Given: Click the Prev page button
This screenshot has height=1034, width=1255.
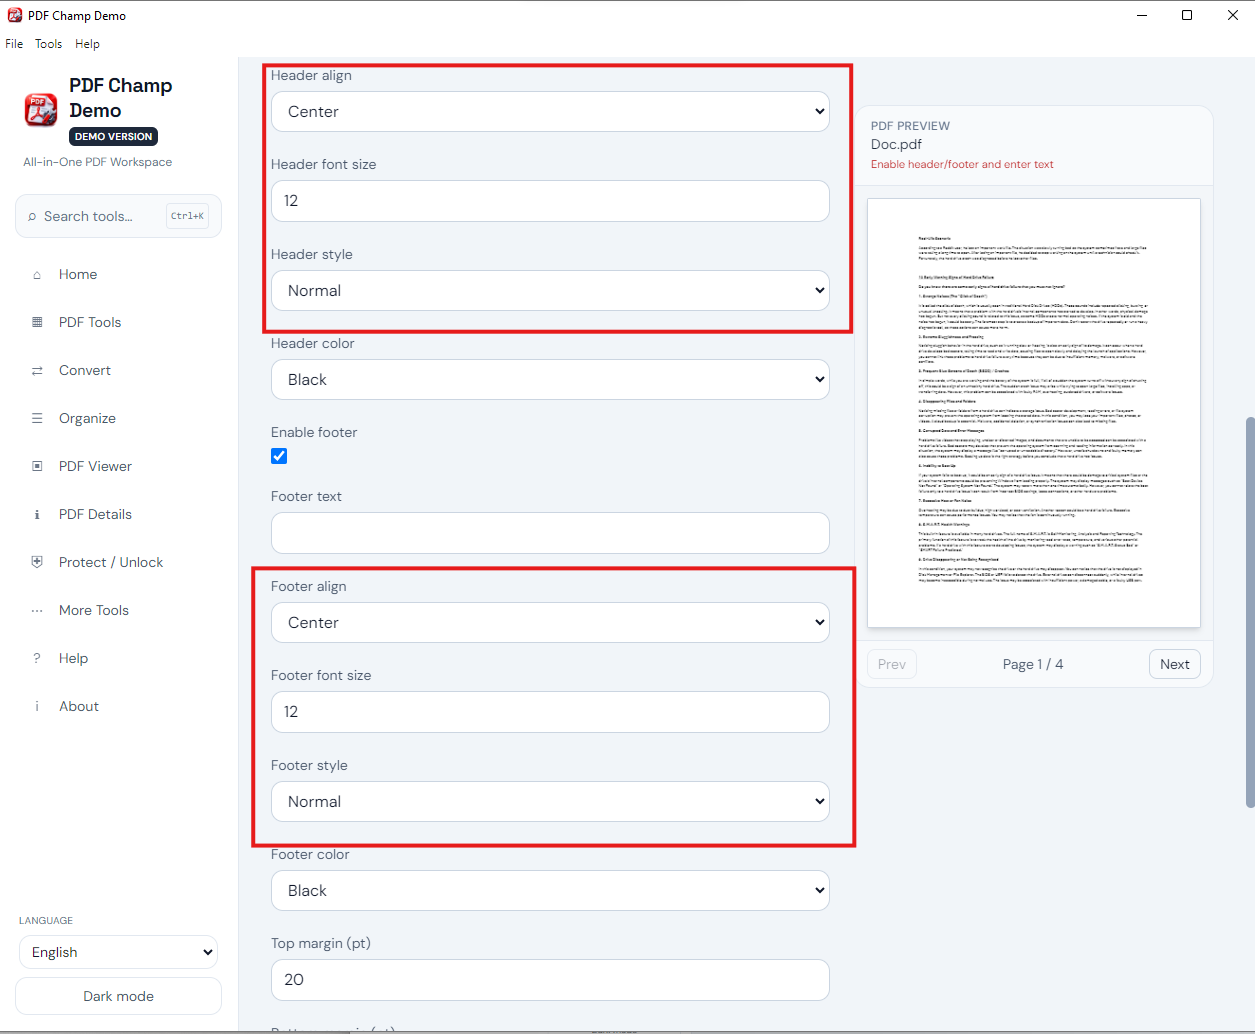Looking at the screenshot, I should [x=892, y=665].
